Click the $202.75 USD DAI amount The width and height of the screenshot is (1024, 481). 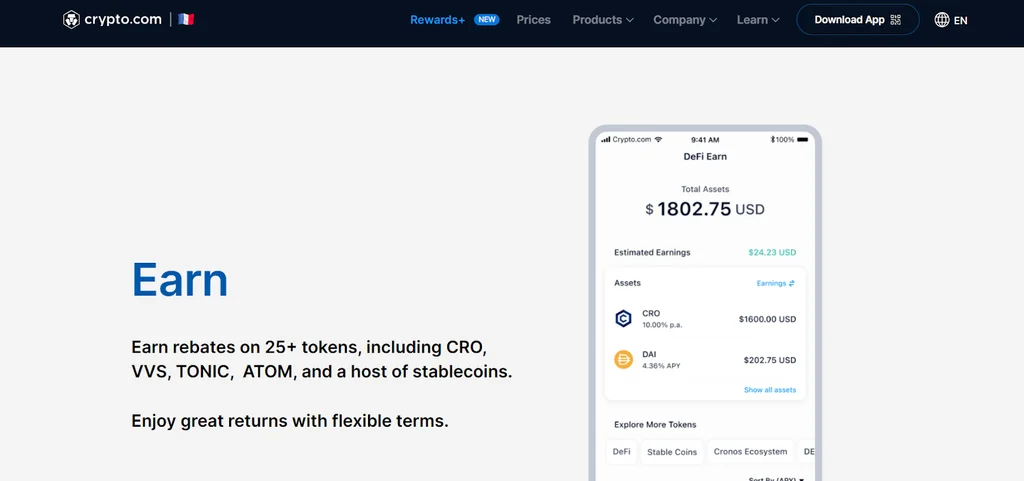[770, 360]
